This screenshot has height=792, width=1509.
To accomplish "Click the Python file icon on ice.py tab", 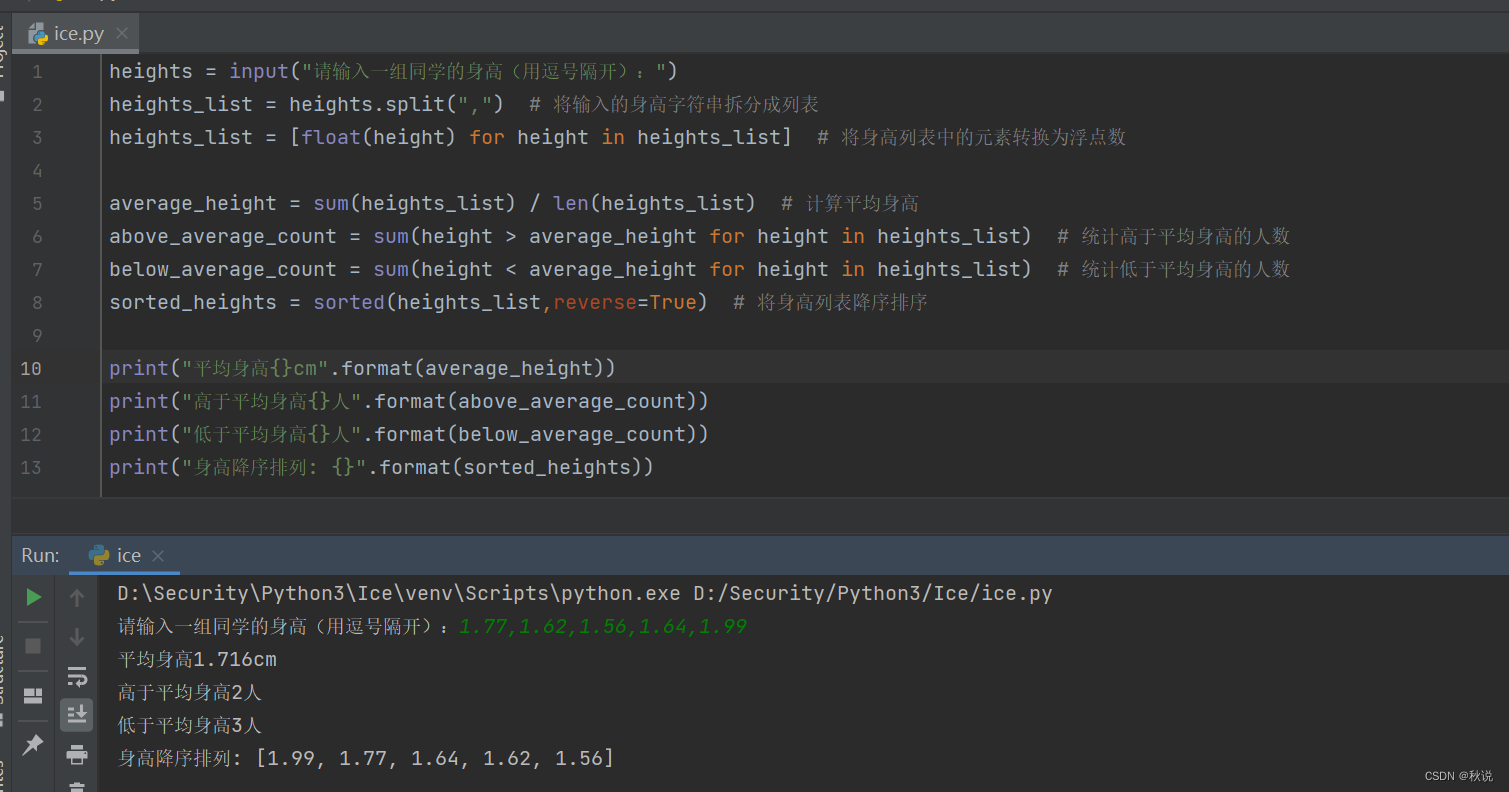I will click(x=38, y=33).
